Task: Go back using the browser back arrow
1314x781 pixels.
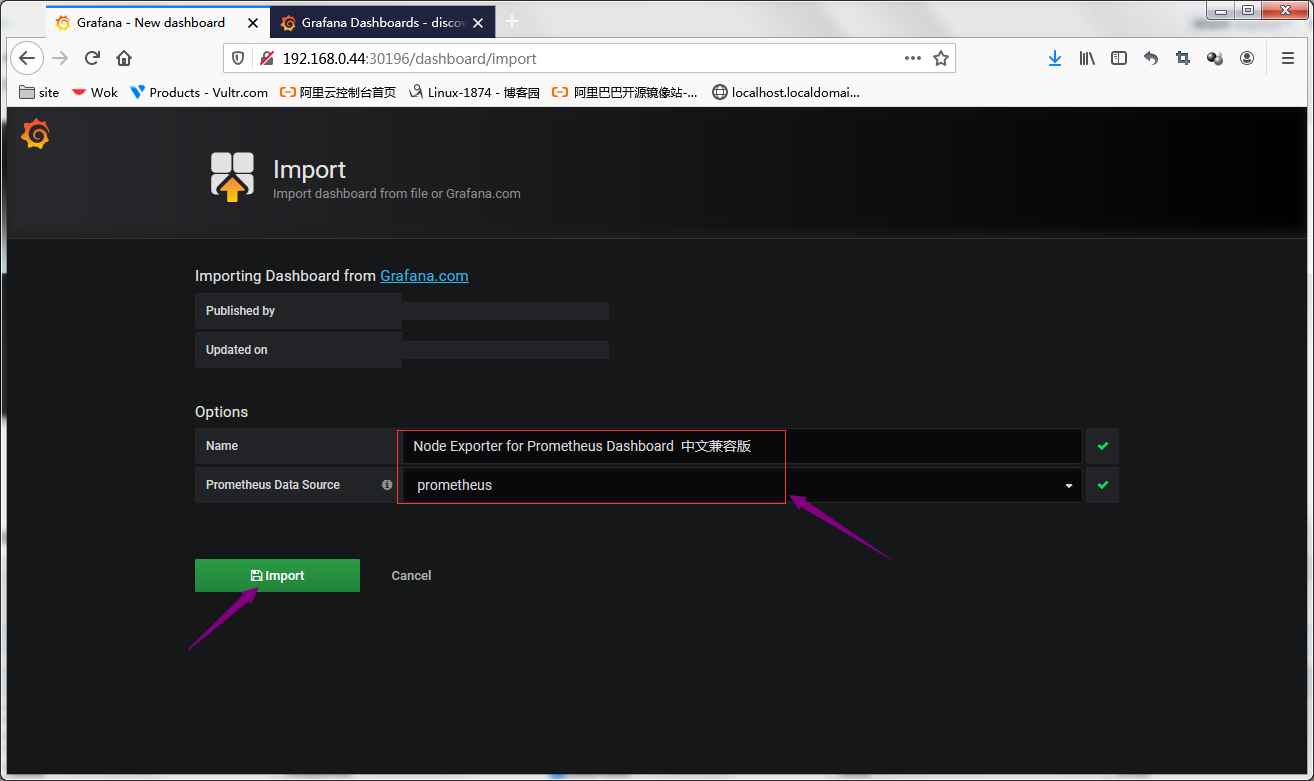Action: tap(27, 58)
